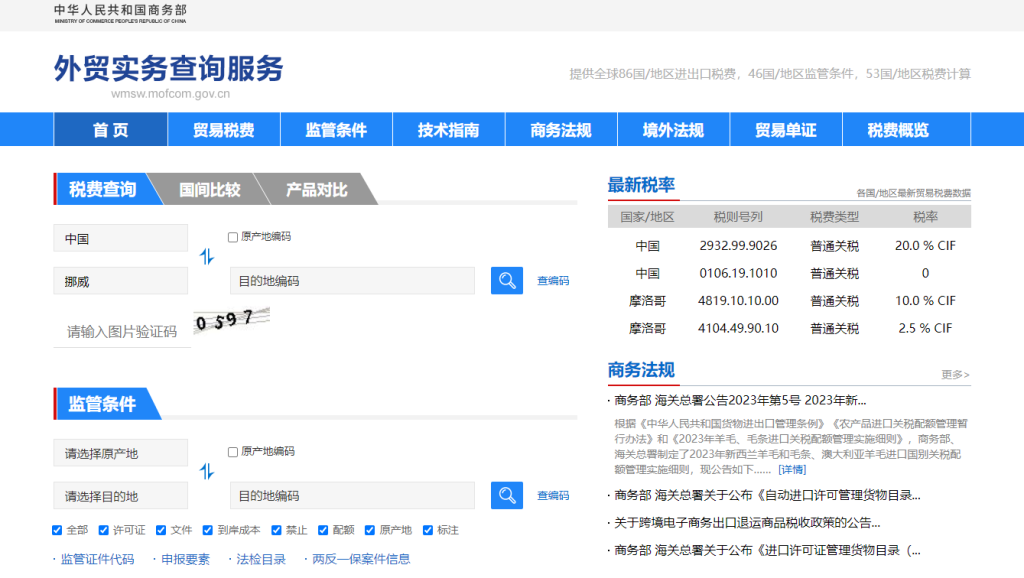Open 申报要素 link
Image resolution: width=1024 pixels, height=578 pixels.
click(185, 559)
